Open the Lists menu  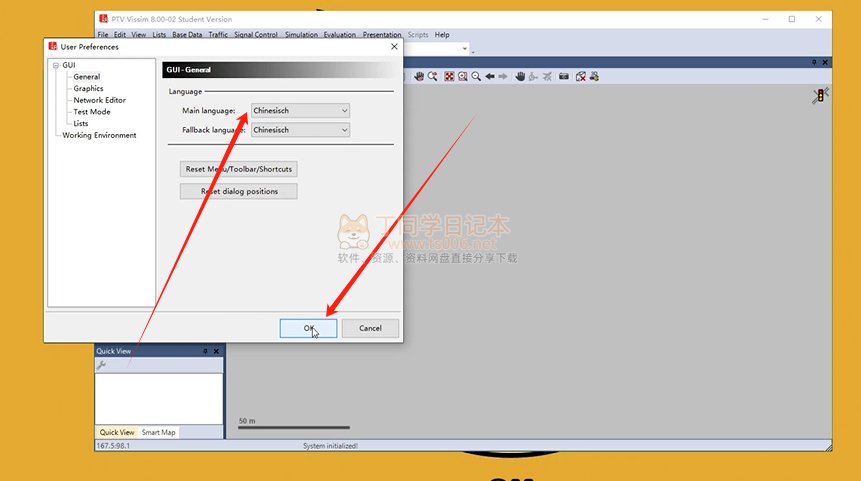[x=159, y=35]
